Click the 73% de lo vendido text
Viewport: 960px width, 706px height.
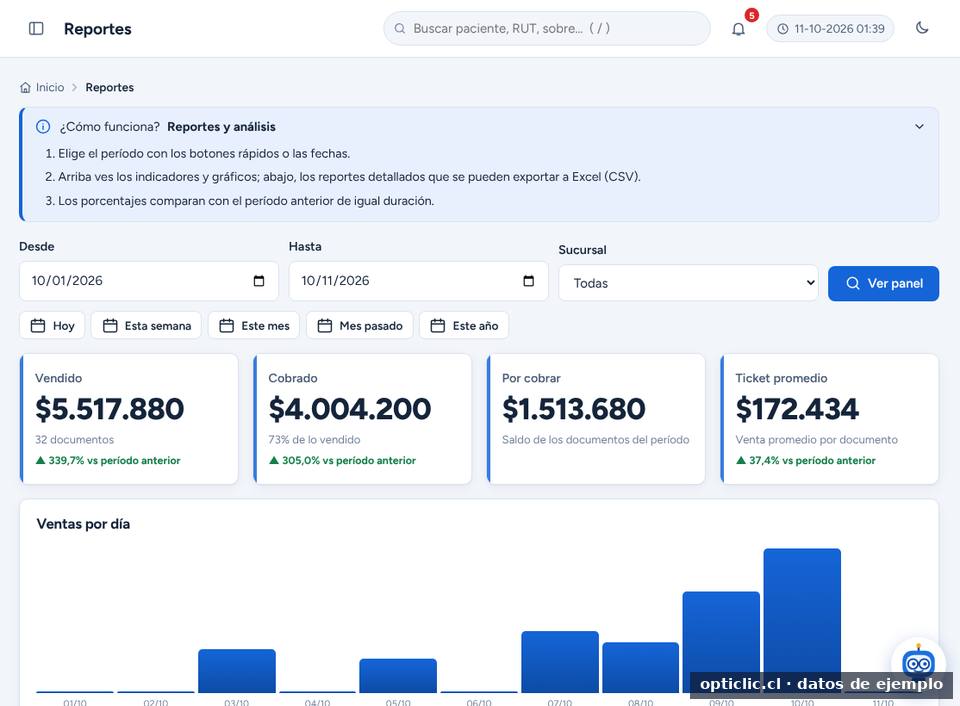[x=314, y=440]
